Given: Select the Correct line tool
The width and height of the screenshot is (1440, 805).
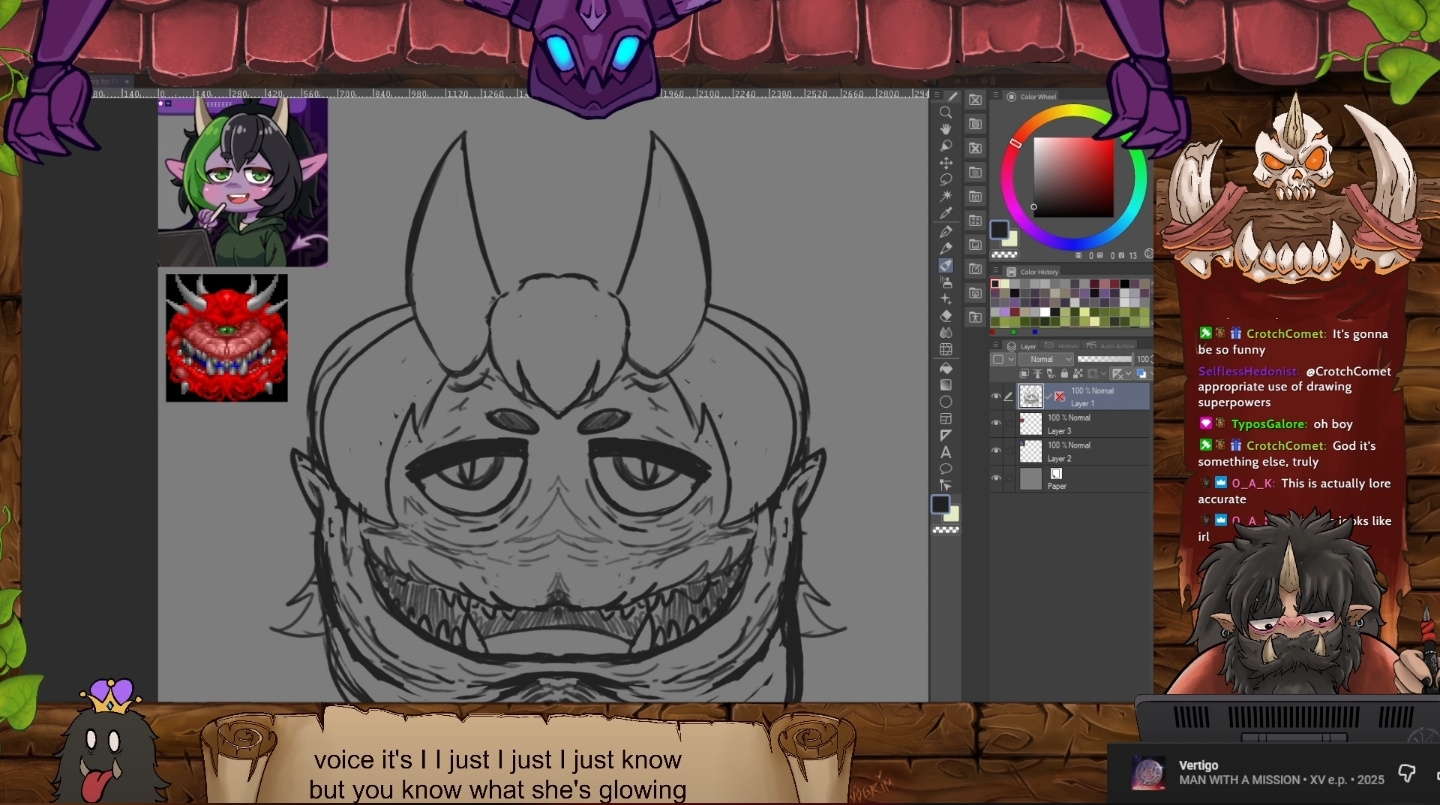Looking at the screenshot, I should 946,485.
